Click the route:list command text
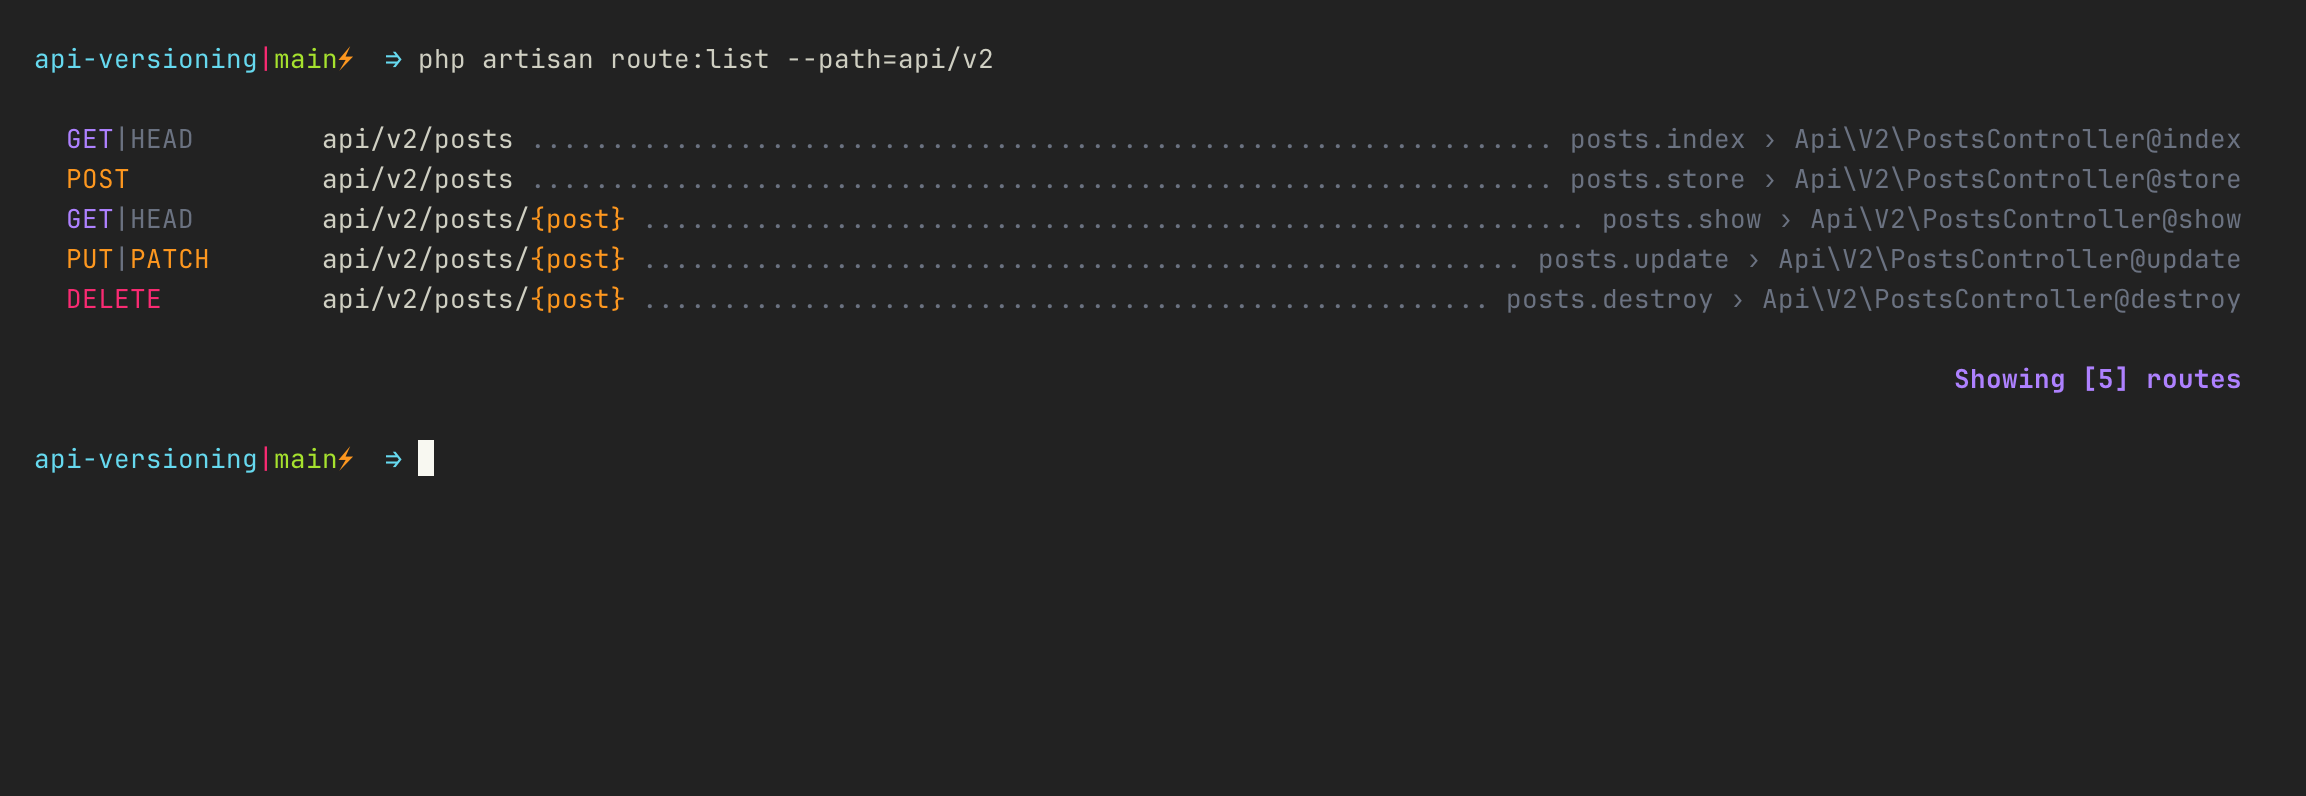2306x796 pixels. [690, 60]
